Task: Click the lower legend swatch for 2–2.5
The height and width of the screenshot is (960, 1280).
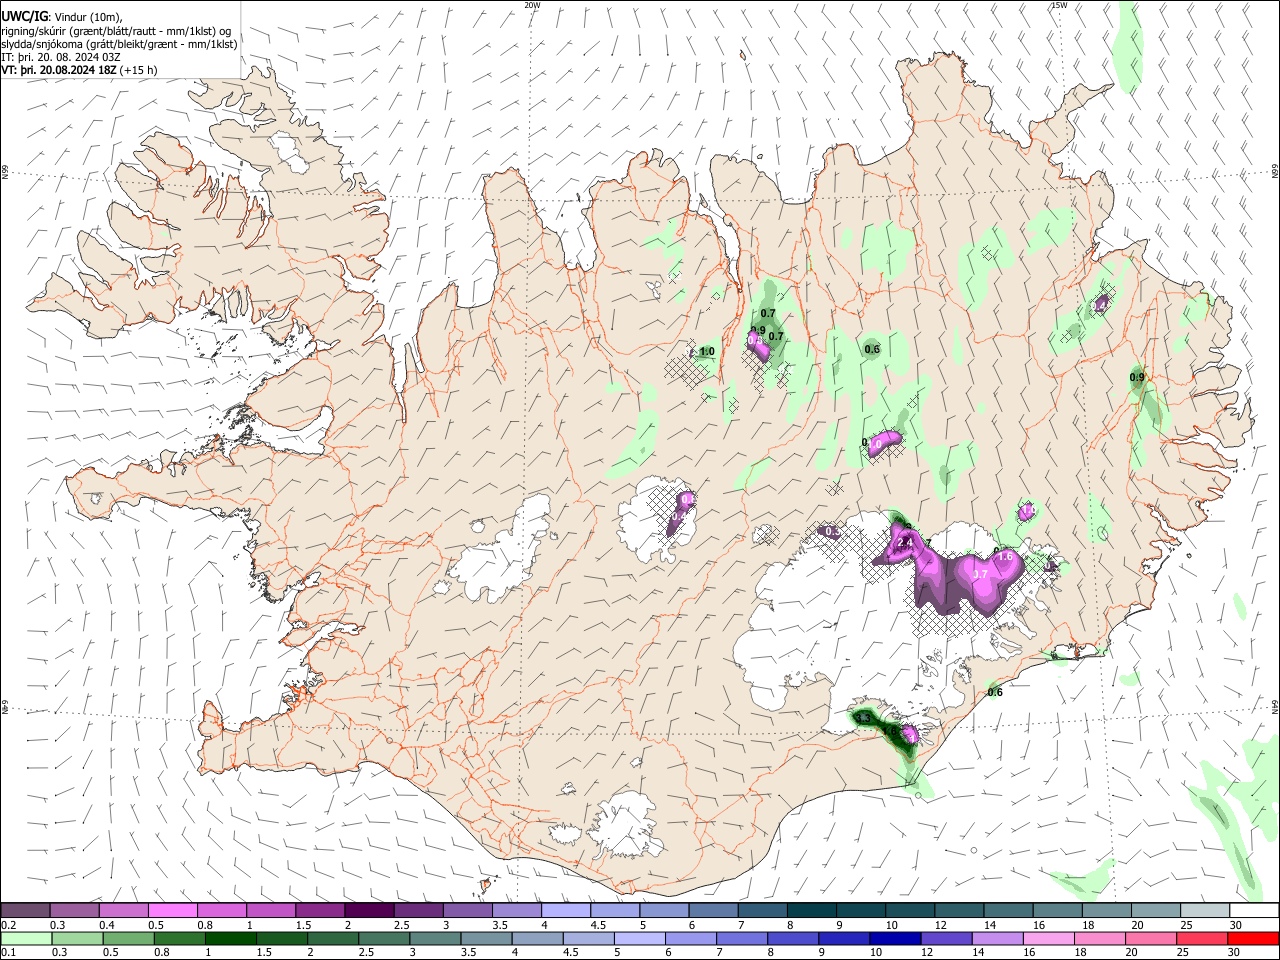Action: point(334,939)
